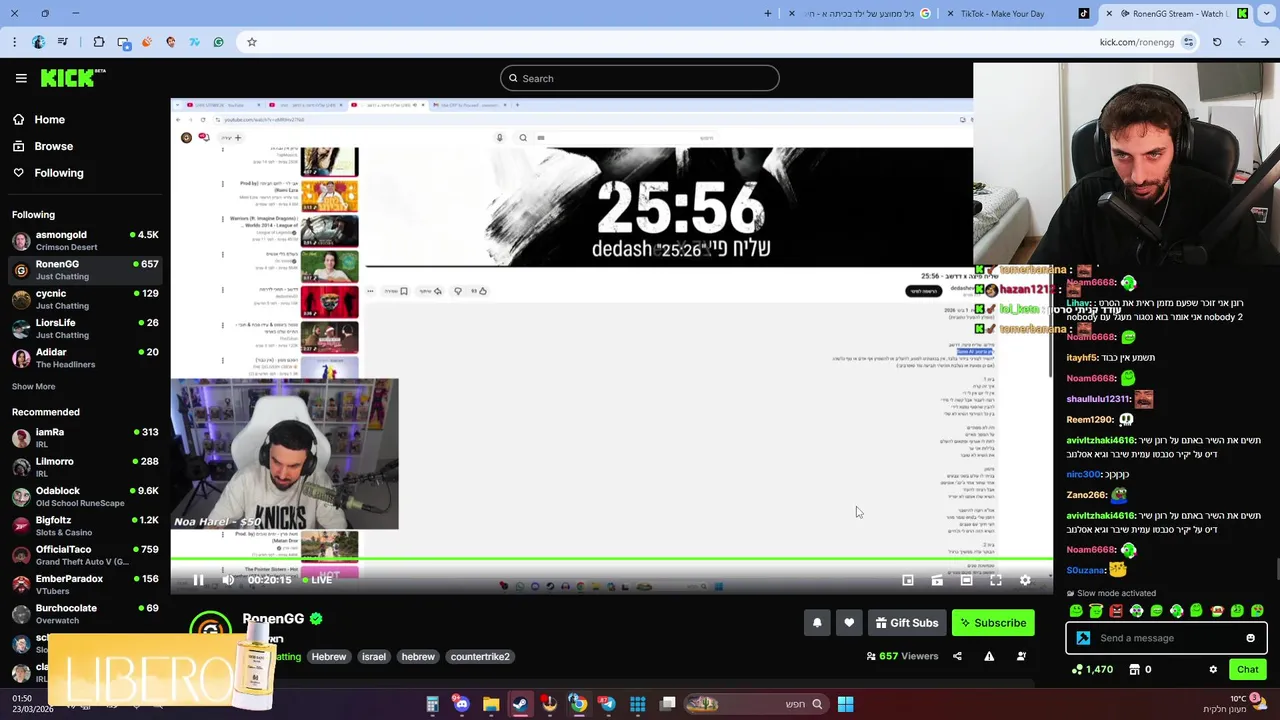The height and width of the screenshot is (720, 1280).
Task: Open recommended channel iamRa
Action: point(85,437)
